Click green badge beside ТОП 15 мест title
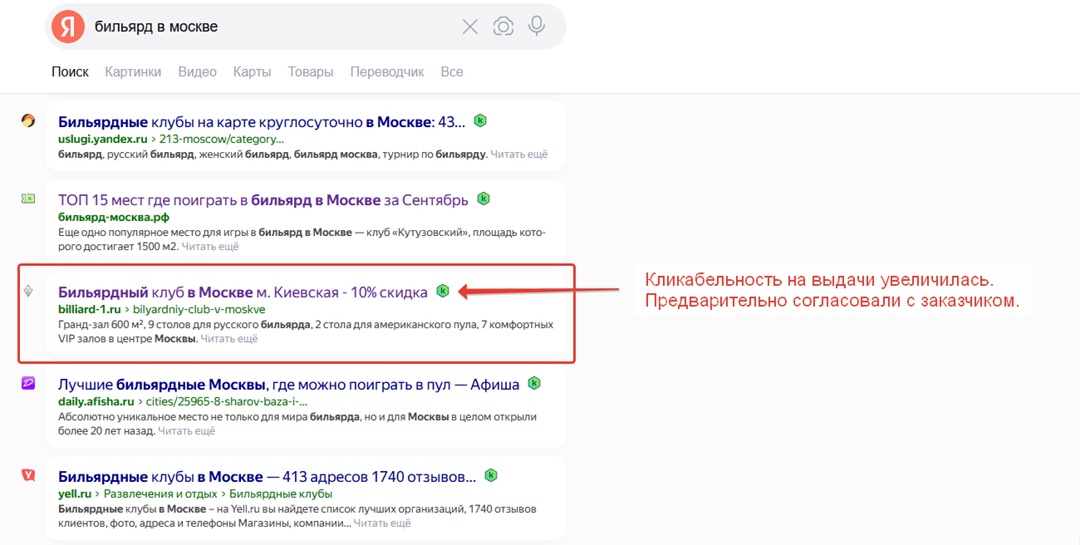This screenshot has height=545, width=1080. [x=484, y=198]
